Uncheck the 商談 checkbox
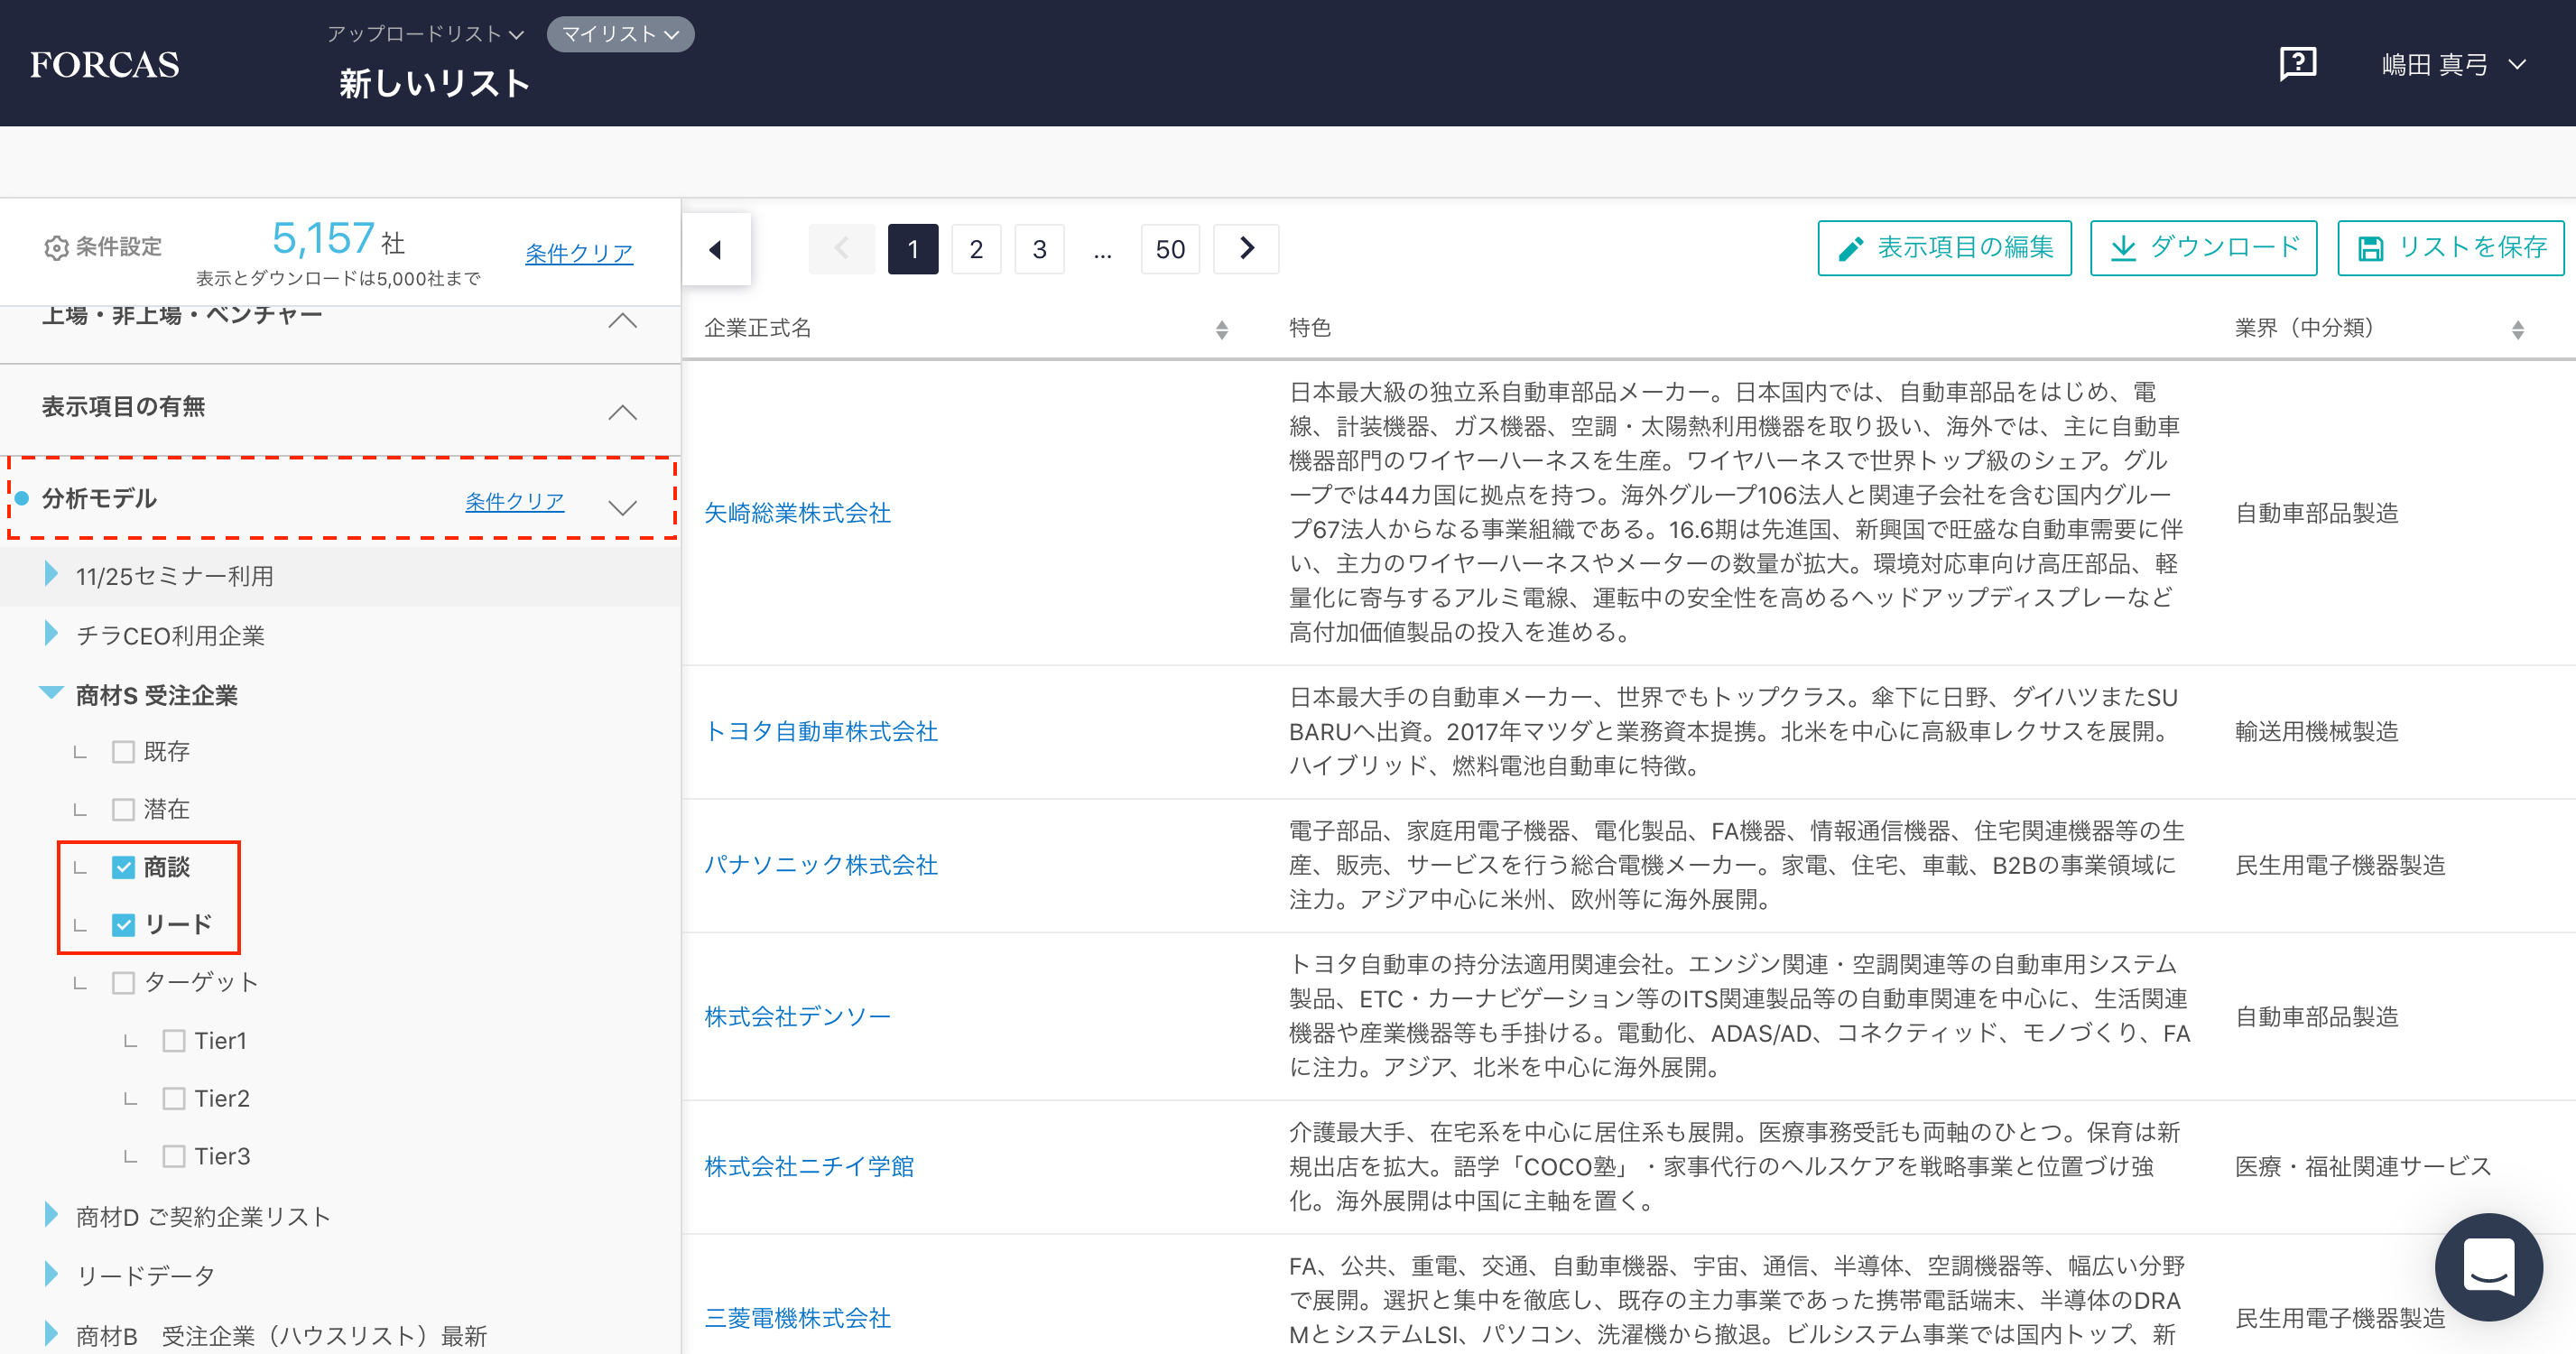2576x1354 pixels. point(123,867)
